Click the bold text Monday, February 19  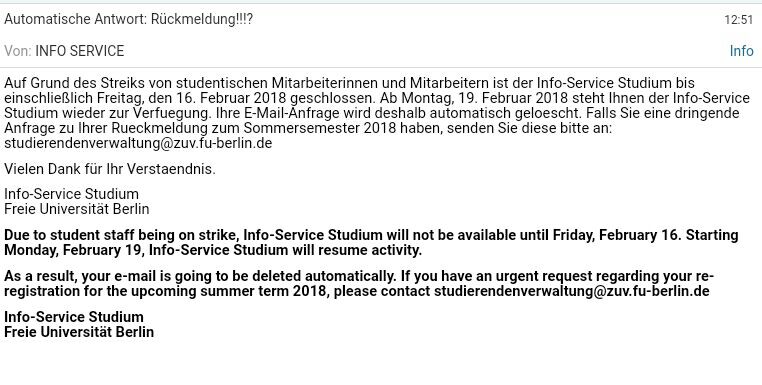click(x=74, y=250)
